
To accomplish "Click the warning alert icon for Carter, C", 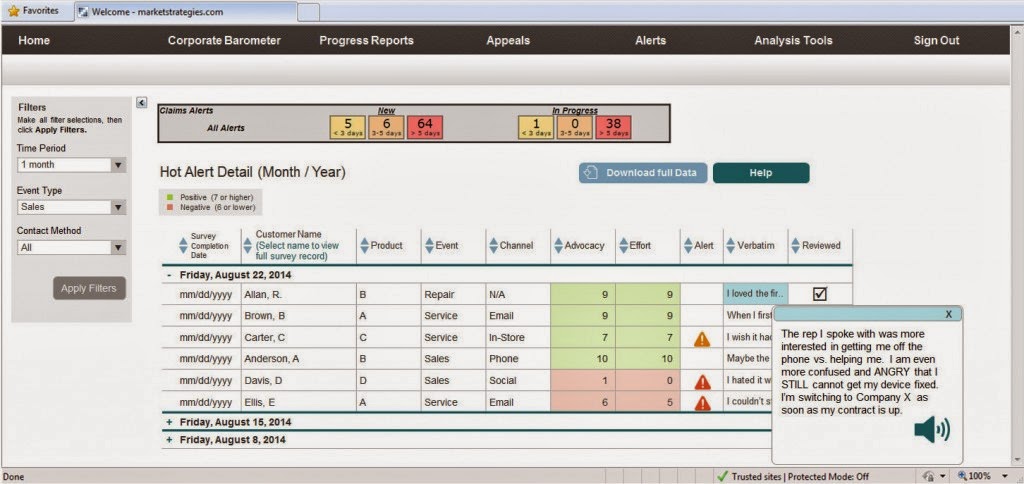I will pyautogui.click(x=702, y=339).
